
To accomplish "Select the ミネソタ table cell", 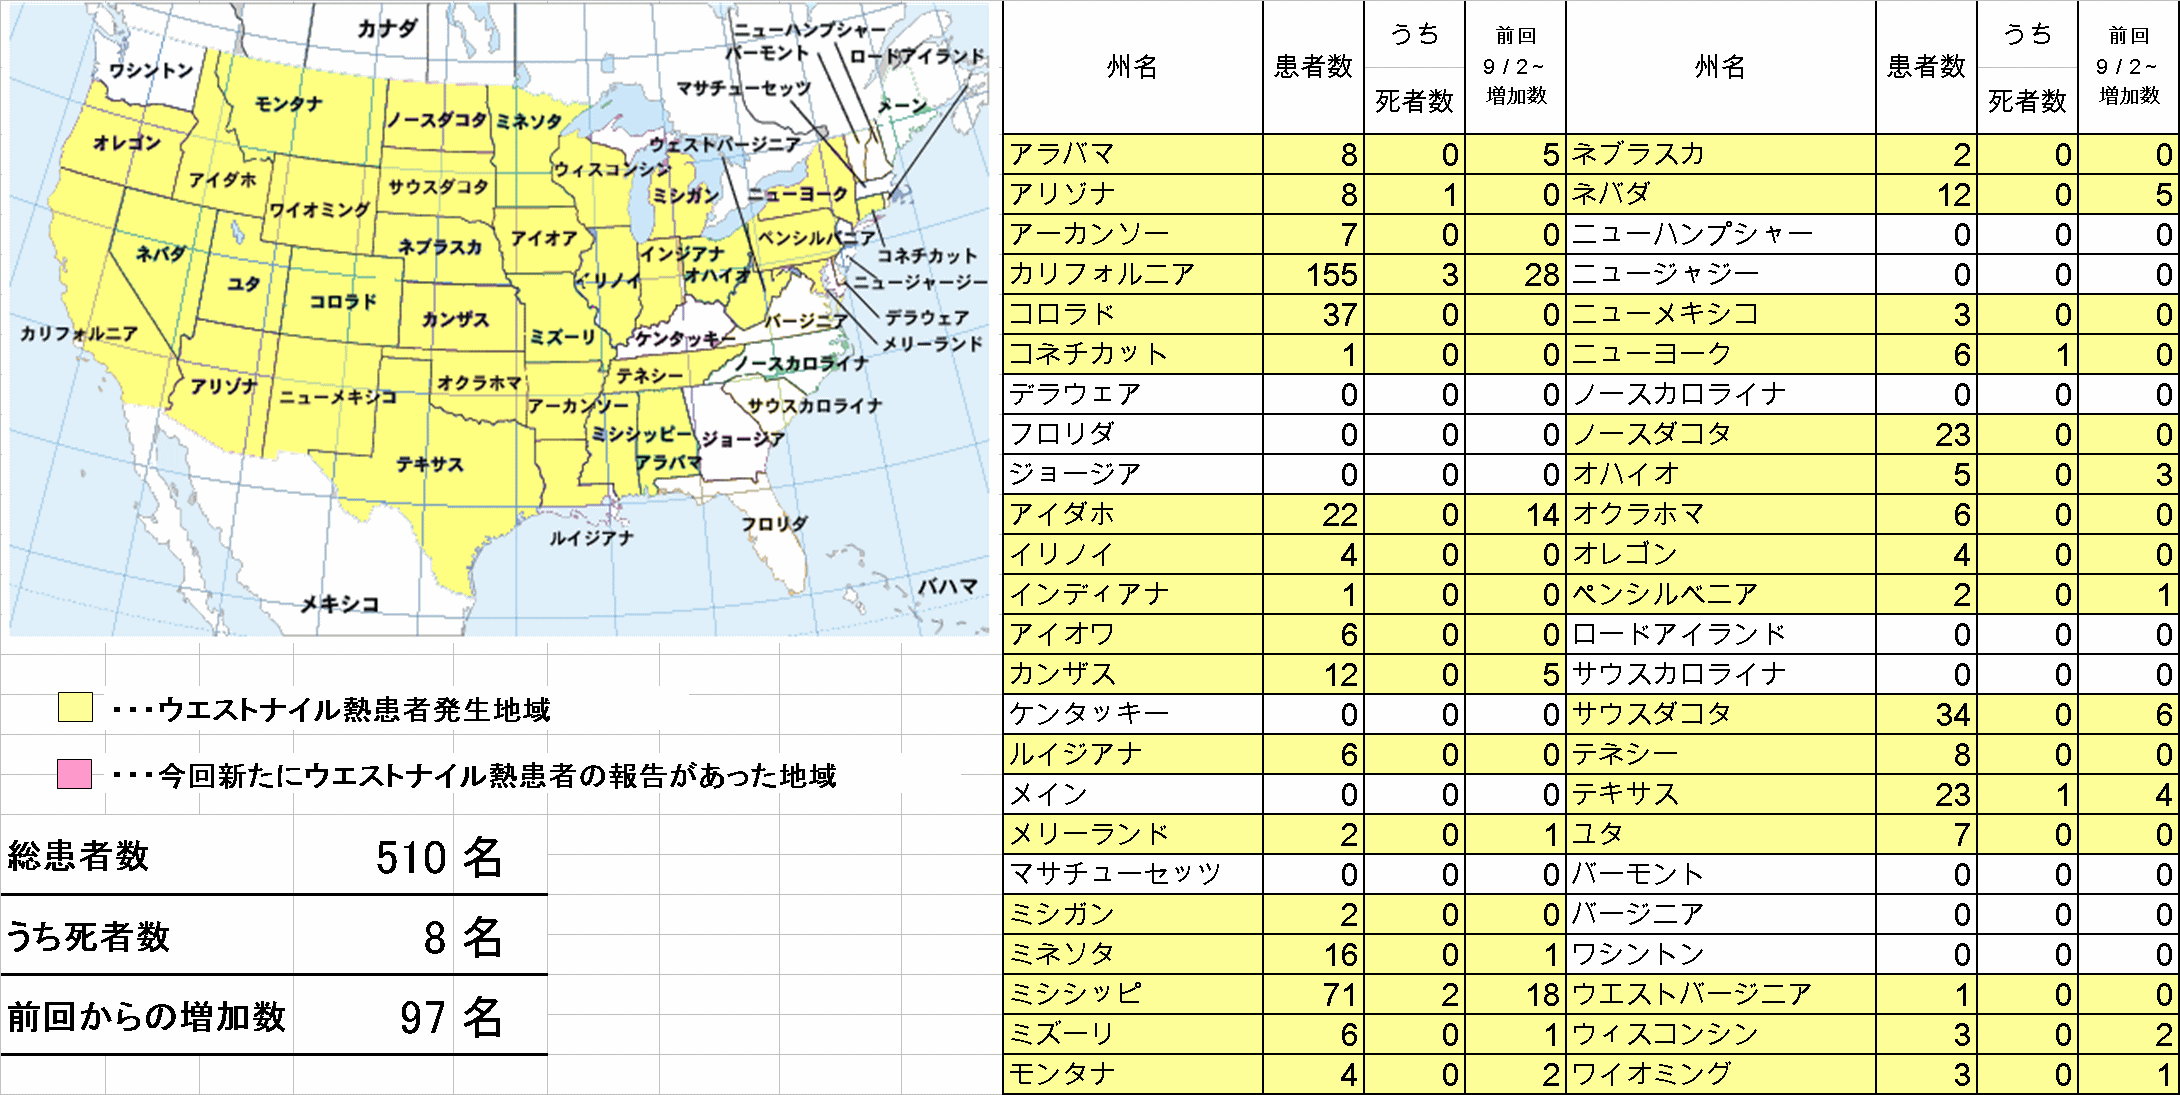I will (1133, 954).
